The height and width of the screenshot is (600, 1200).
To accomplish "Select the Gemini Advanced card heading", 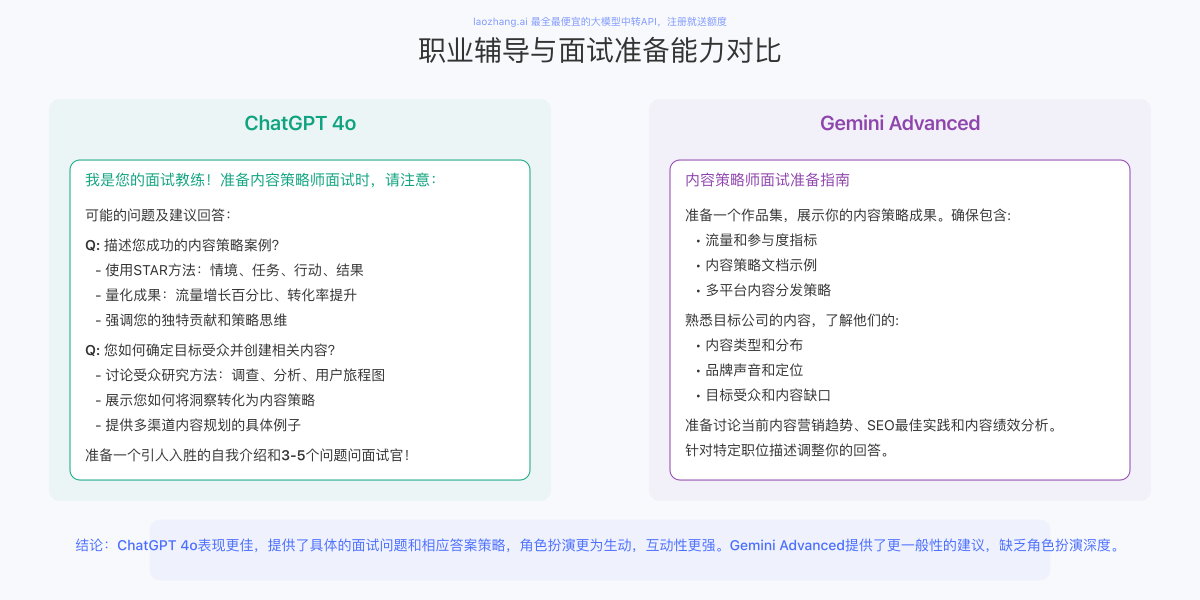I will [900, 123].
